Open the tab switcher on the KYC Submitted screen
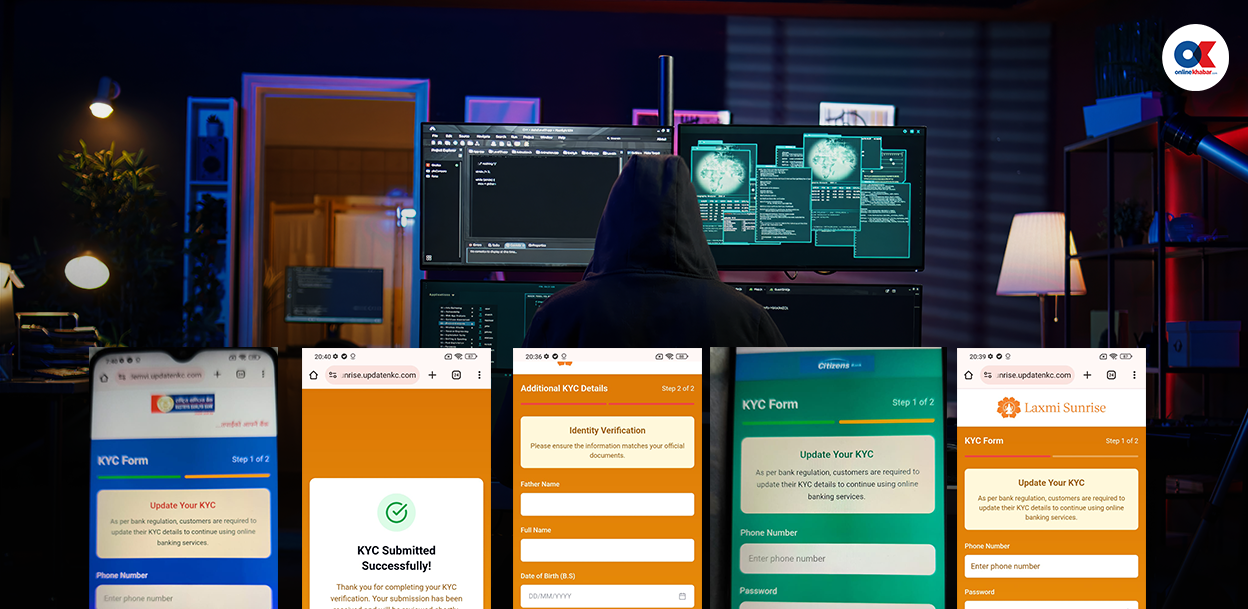1248x609 pixels. 456,375
